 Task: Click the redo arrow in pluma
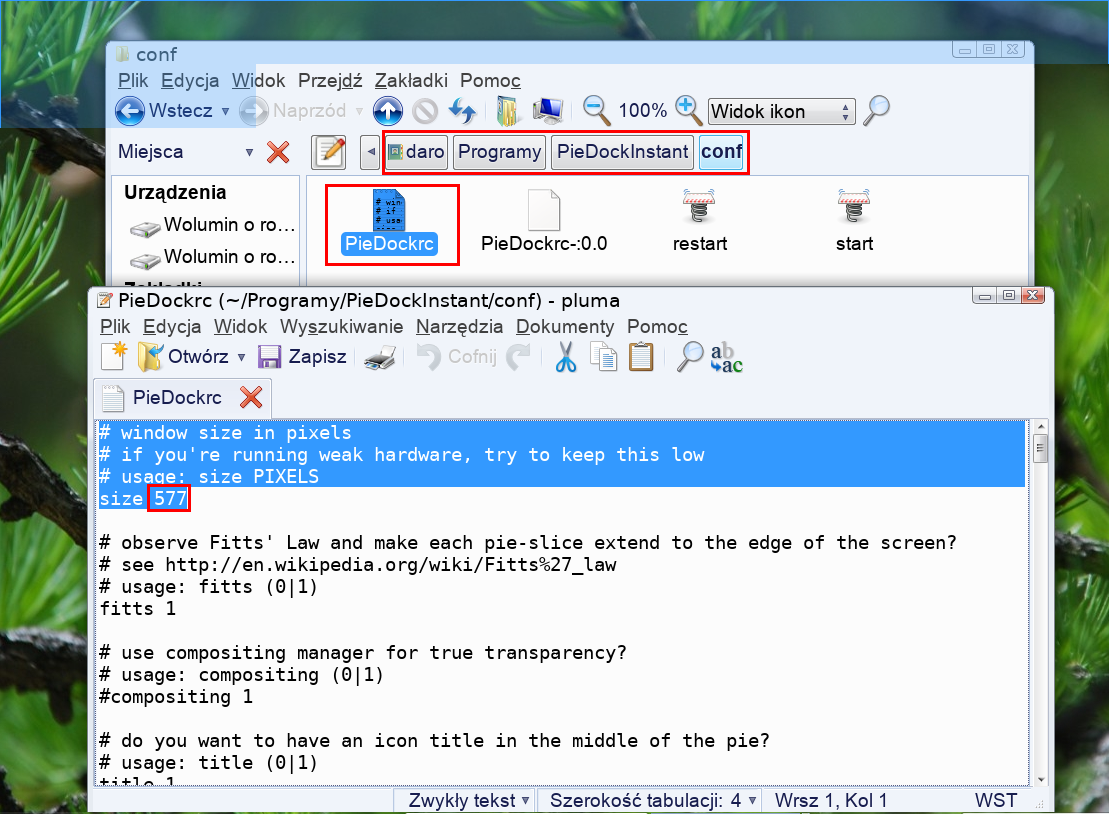pos(518,356)
